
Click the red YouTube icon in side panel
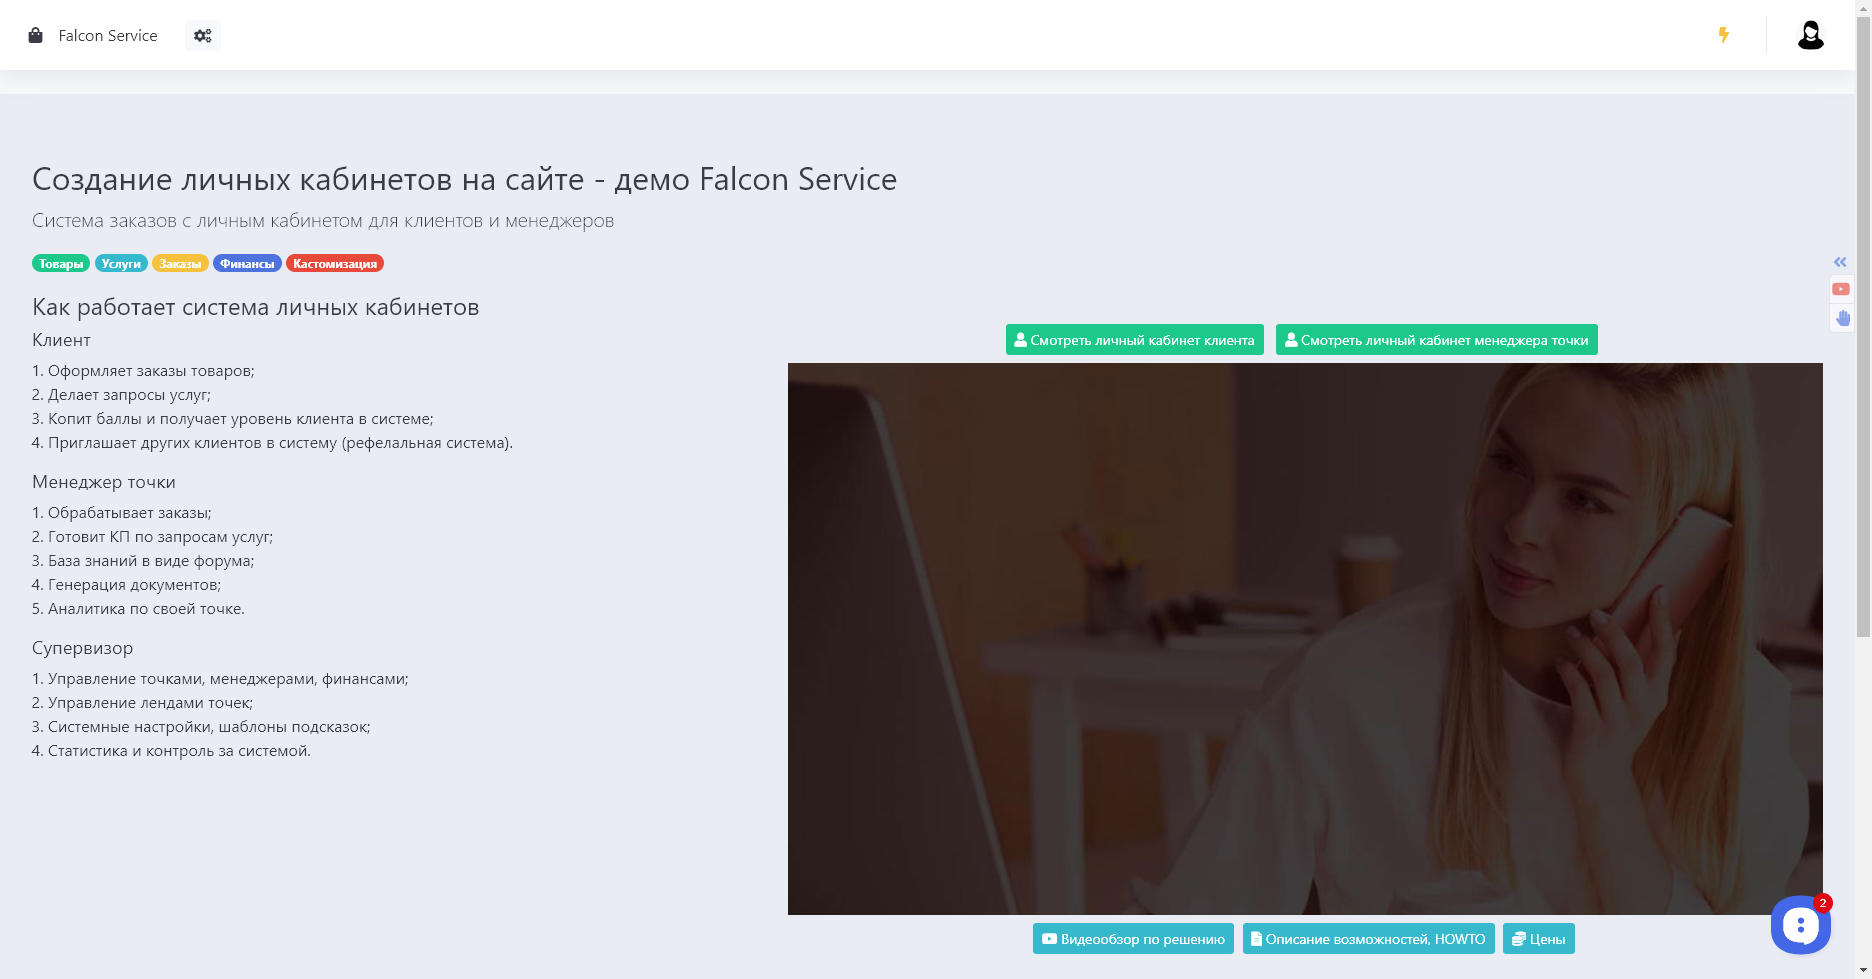click(1840, 289)
